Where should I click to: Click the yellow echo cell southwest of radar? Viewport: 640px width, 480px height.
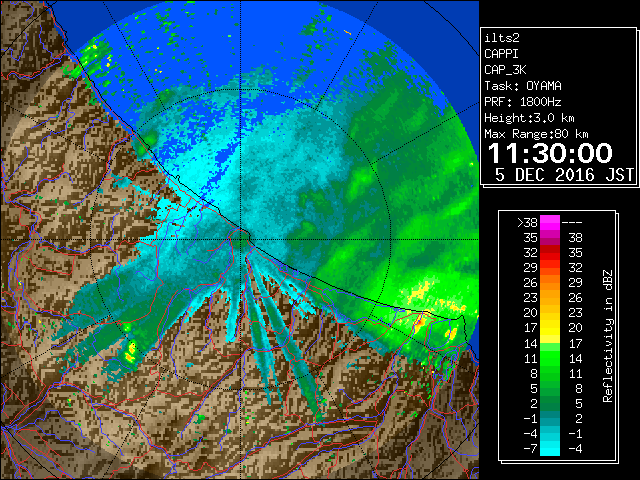point(131,353)
